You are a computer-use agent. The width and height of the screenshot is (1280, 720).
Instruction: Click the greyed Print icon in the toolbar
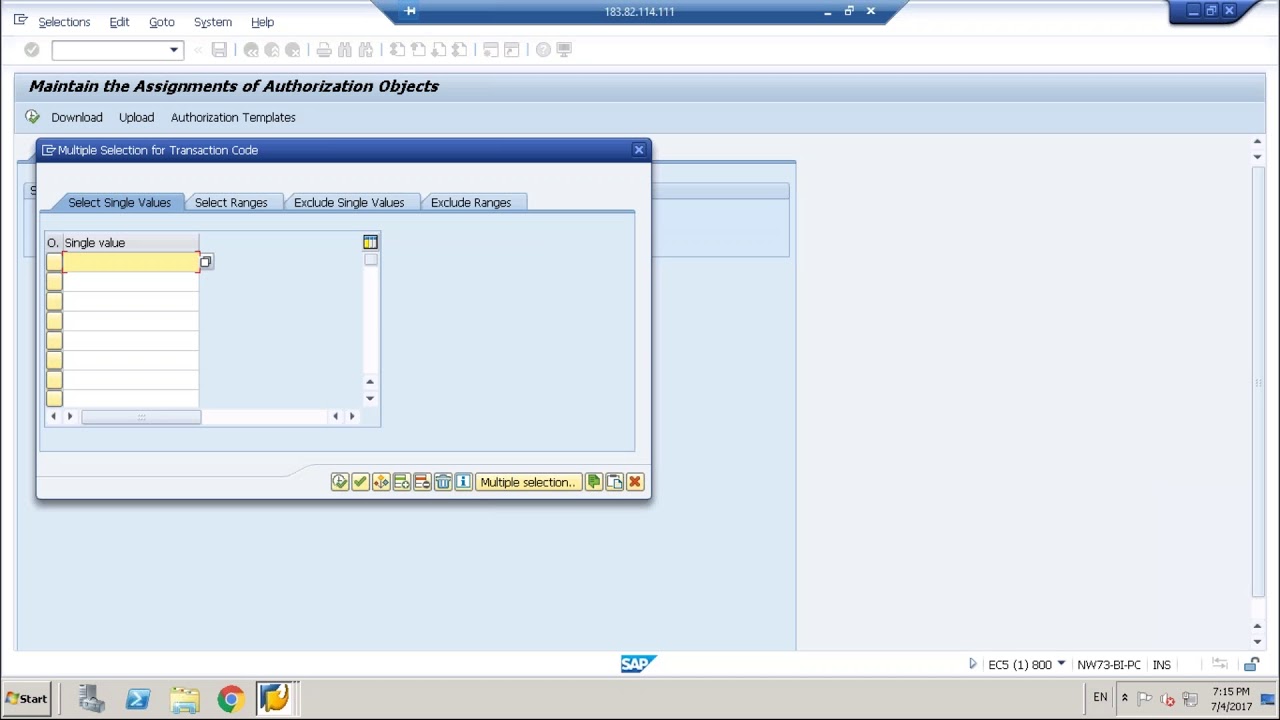tap(324, 50)
